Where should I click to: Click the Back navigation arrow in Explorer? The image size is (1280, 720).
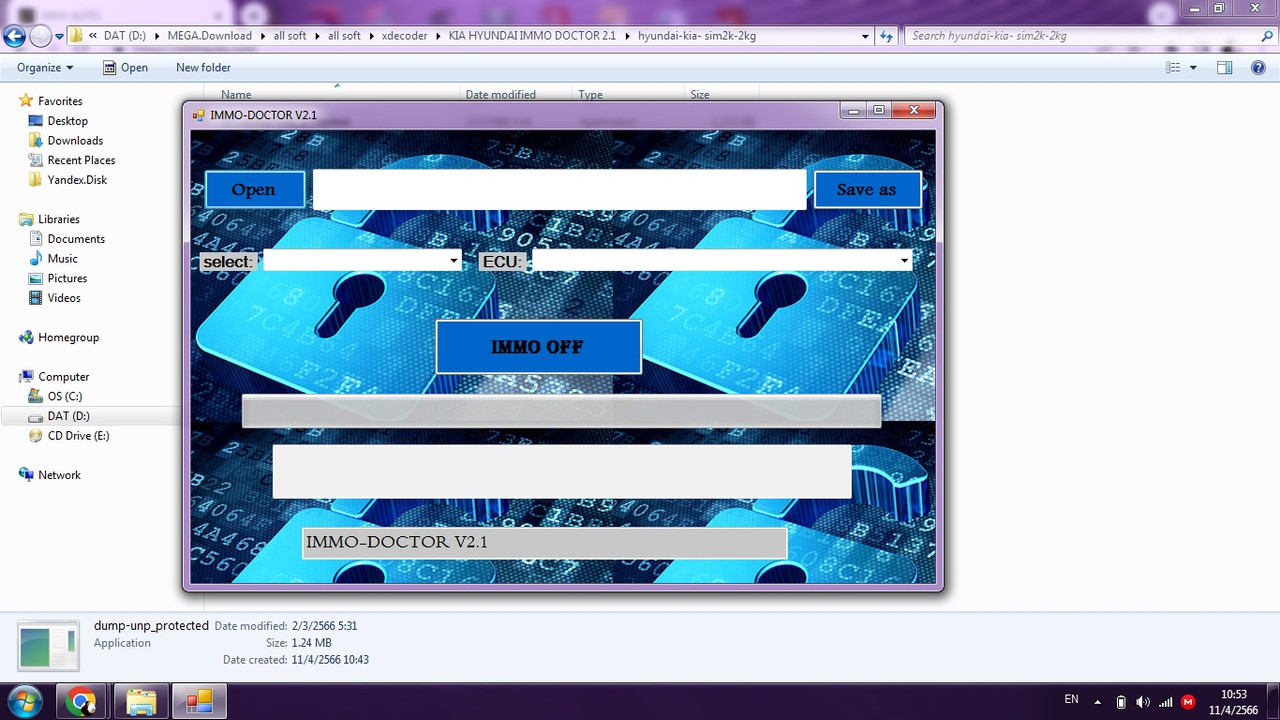click(14, 36)
